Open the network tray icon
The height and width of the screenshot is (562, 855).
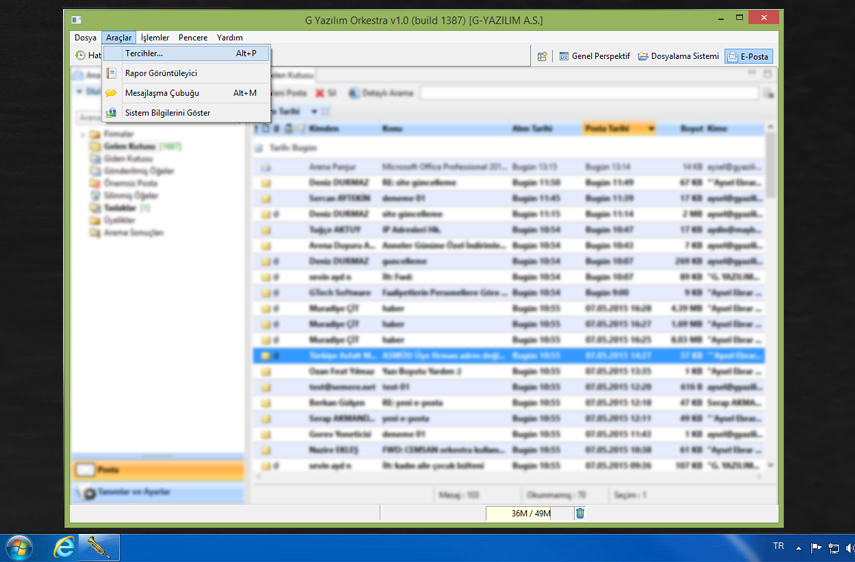click(834, 548)
